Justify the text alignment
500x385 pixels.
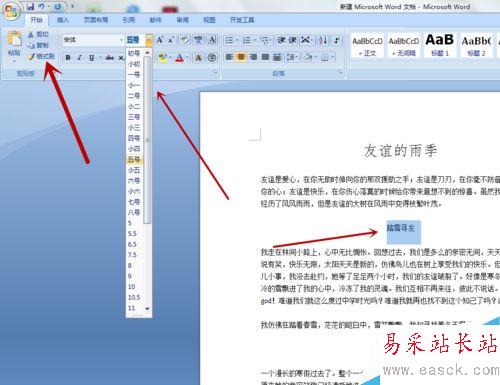(x=265, y=57)
